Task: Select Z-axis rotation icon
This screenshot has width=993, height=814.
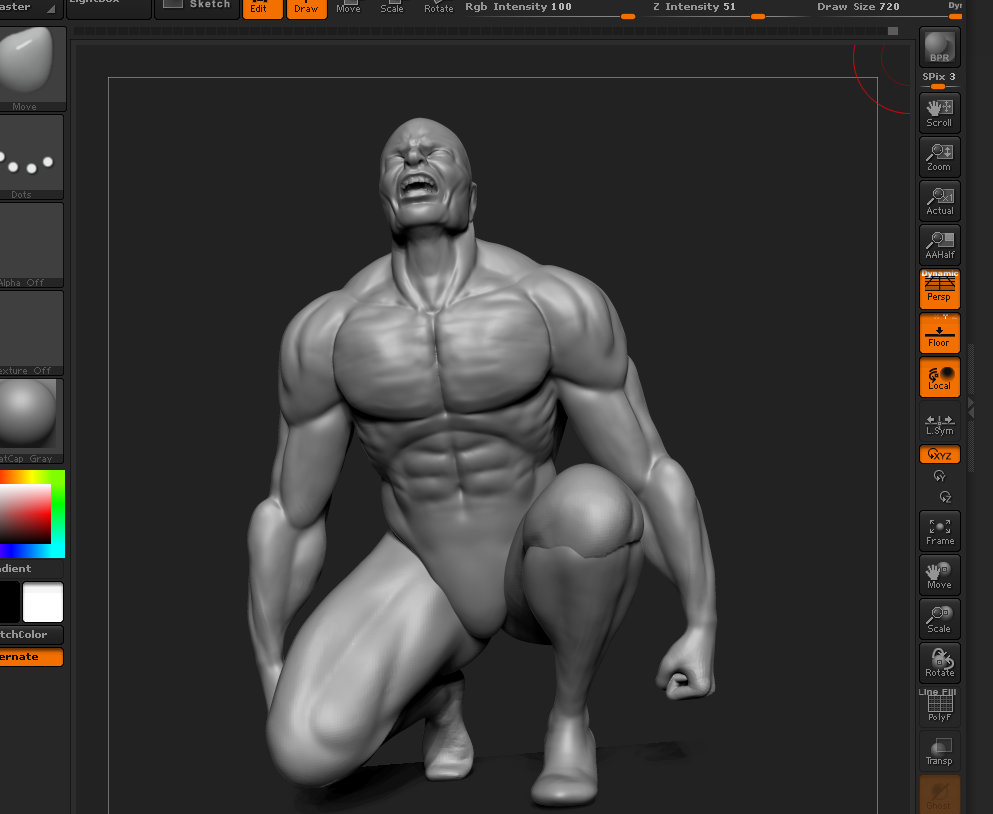Action: point(945,497)
